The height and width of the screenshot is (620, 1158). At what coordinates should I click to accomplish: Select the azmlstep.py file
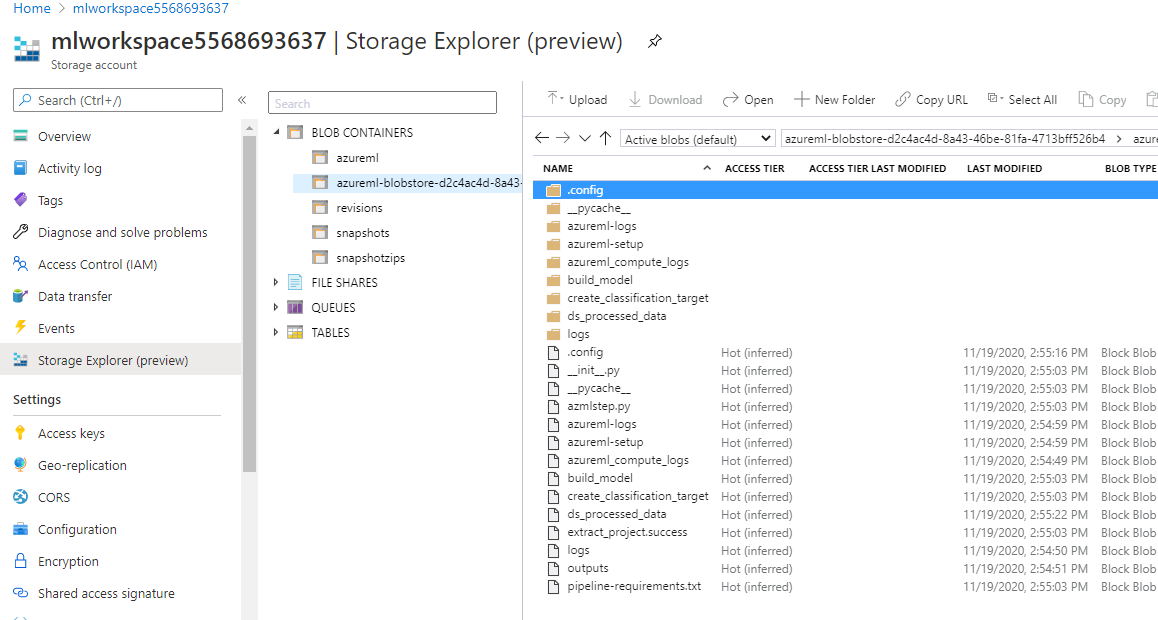[x=599, y=406]
